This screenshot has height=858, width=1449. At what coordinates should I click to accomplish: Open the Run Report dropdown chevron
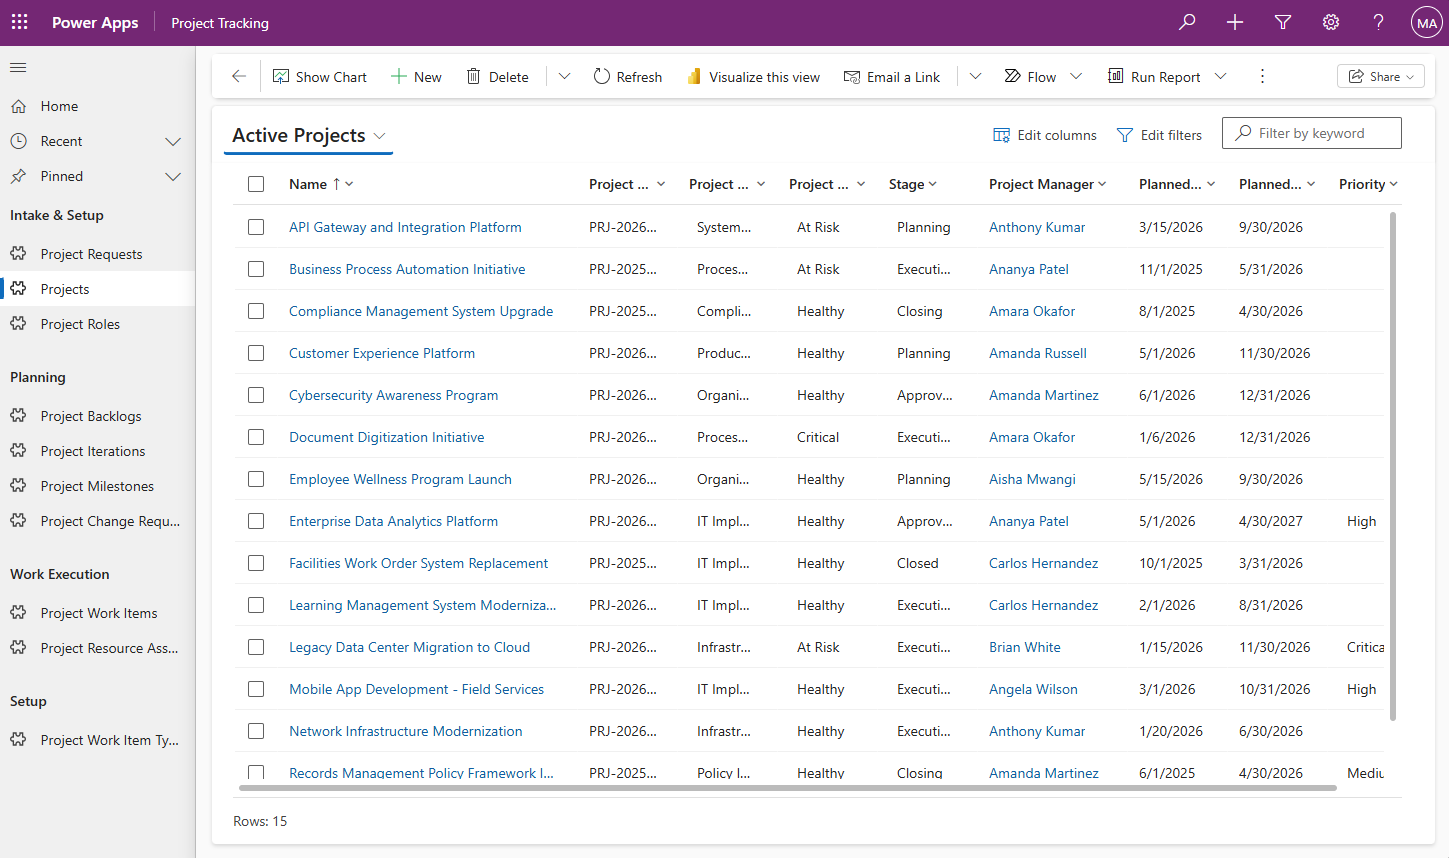[1220, 76]
